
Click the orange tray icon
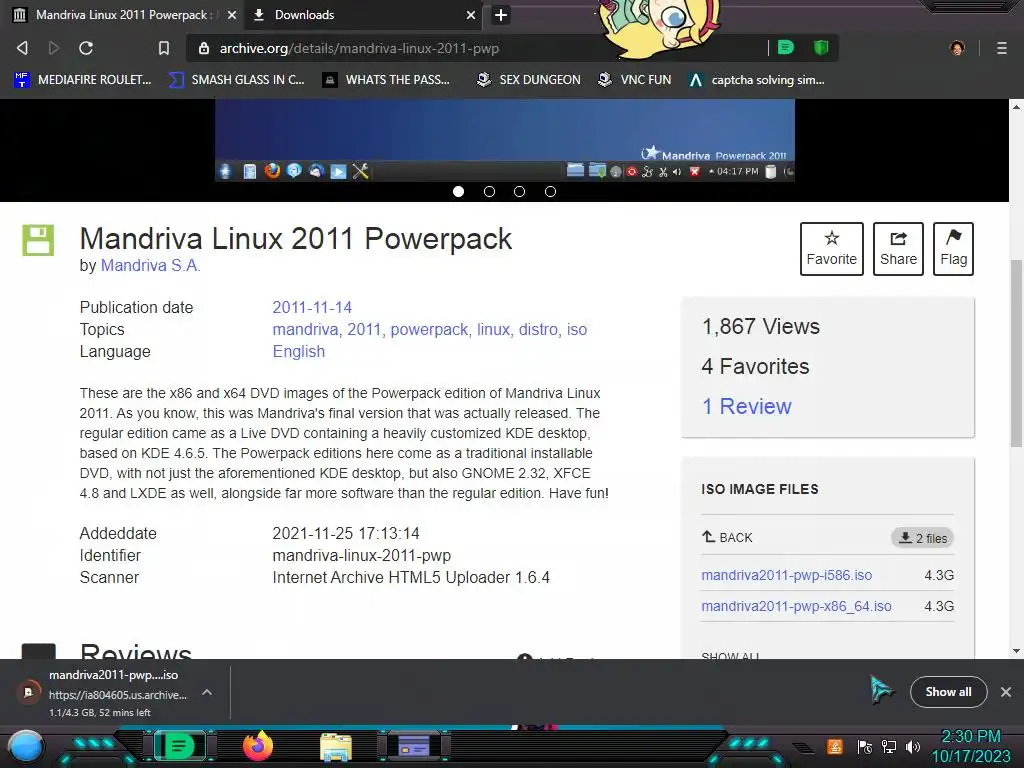pyautogui.click(x=835, y=746)
